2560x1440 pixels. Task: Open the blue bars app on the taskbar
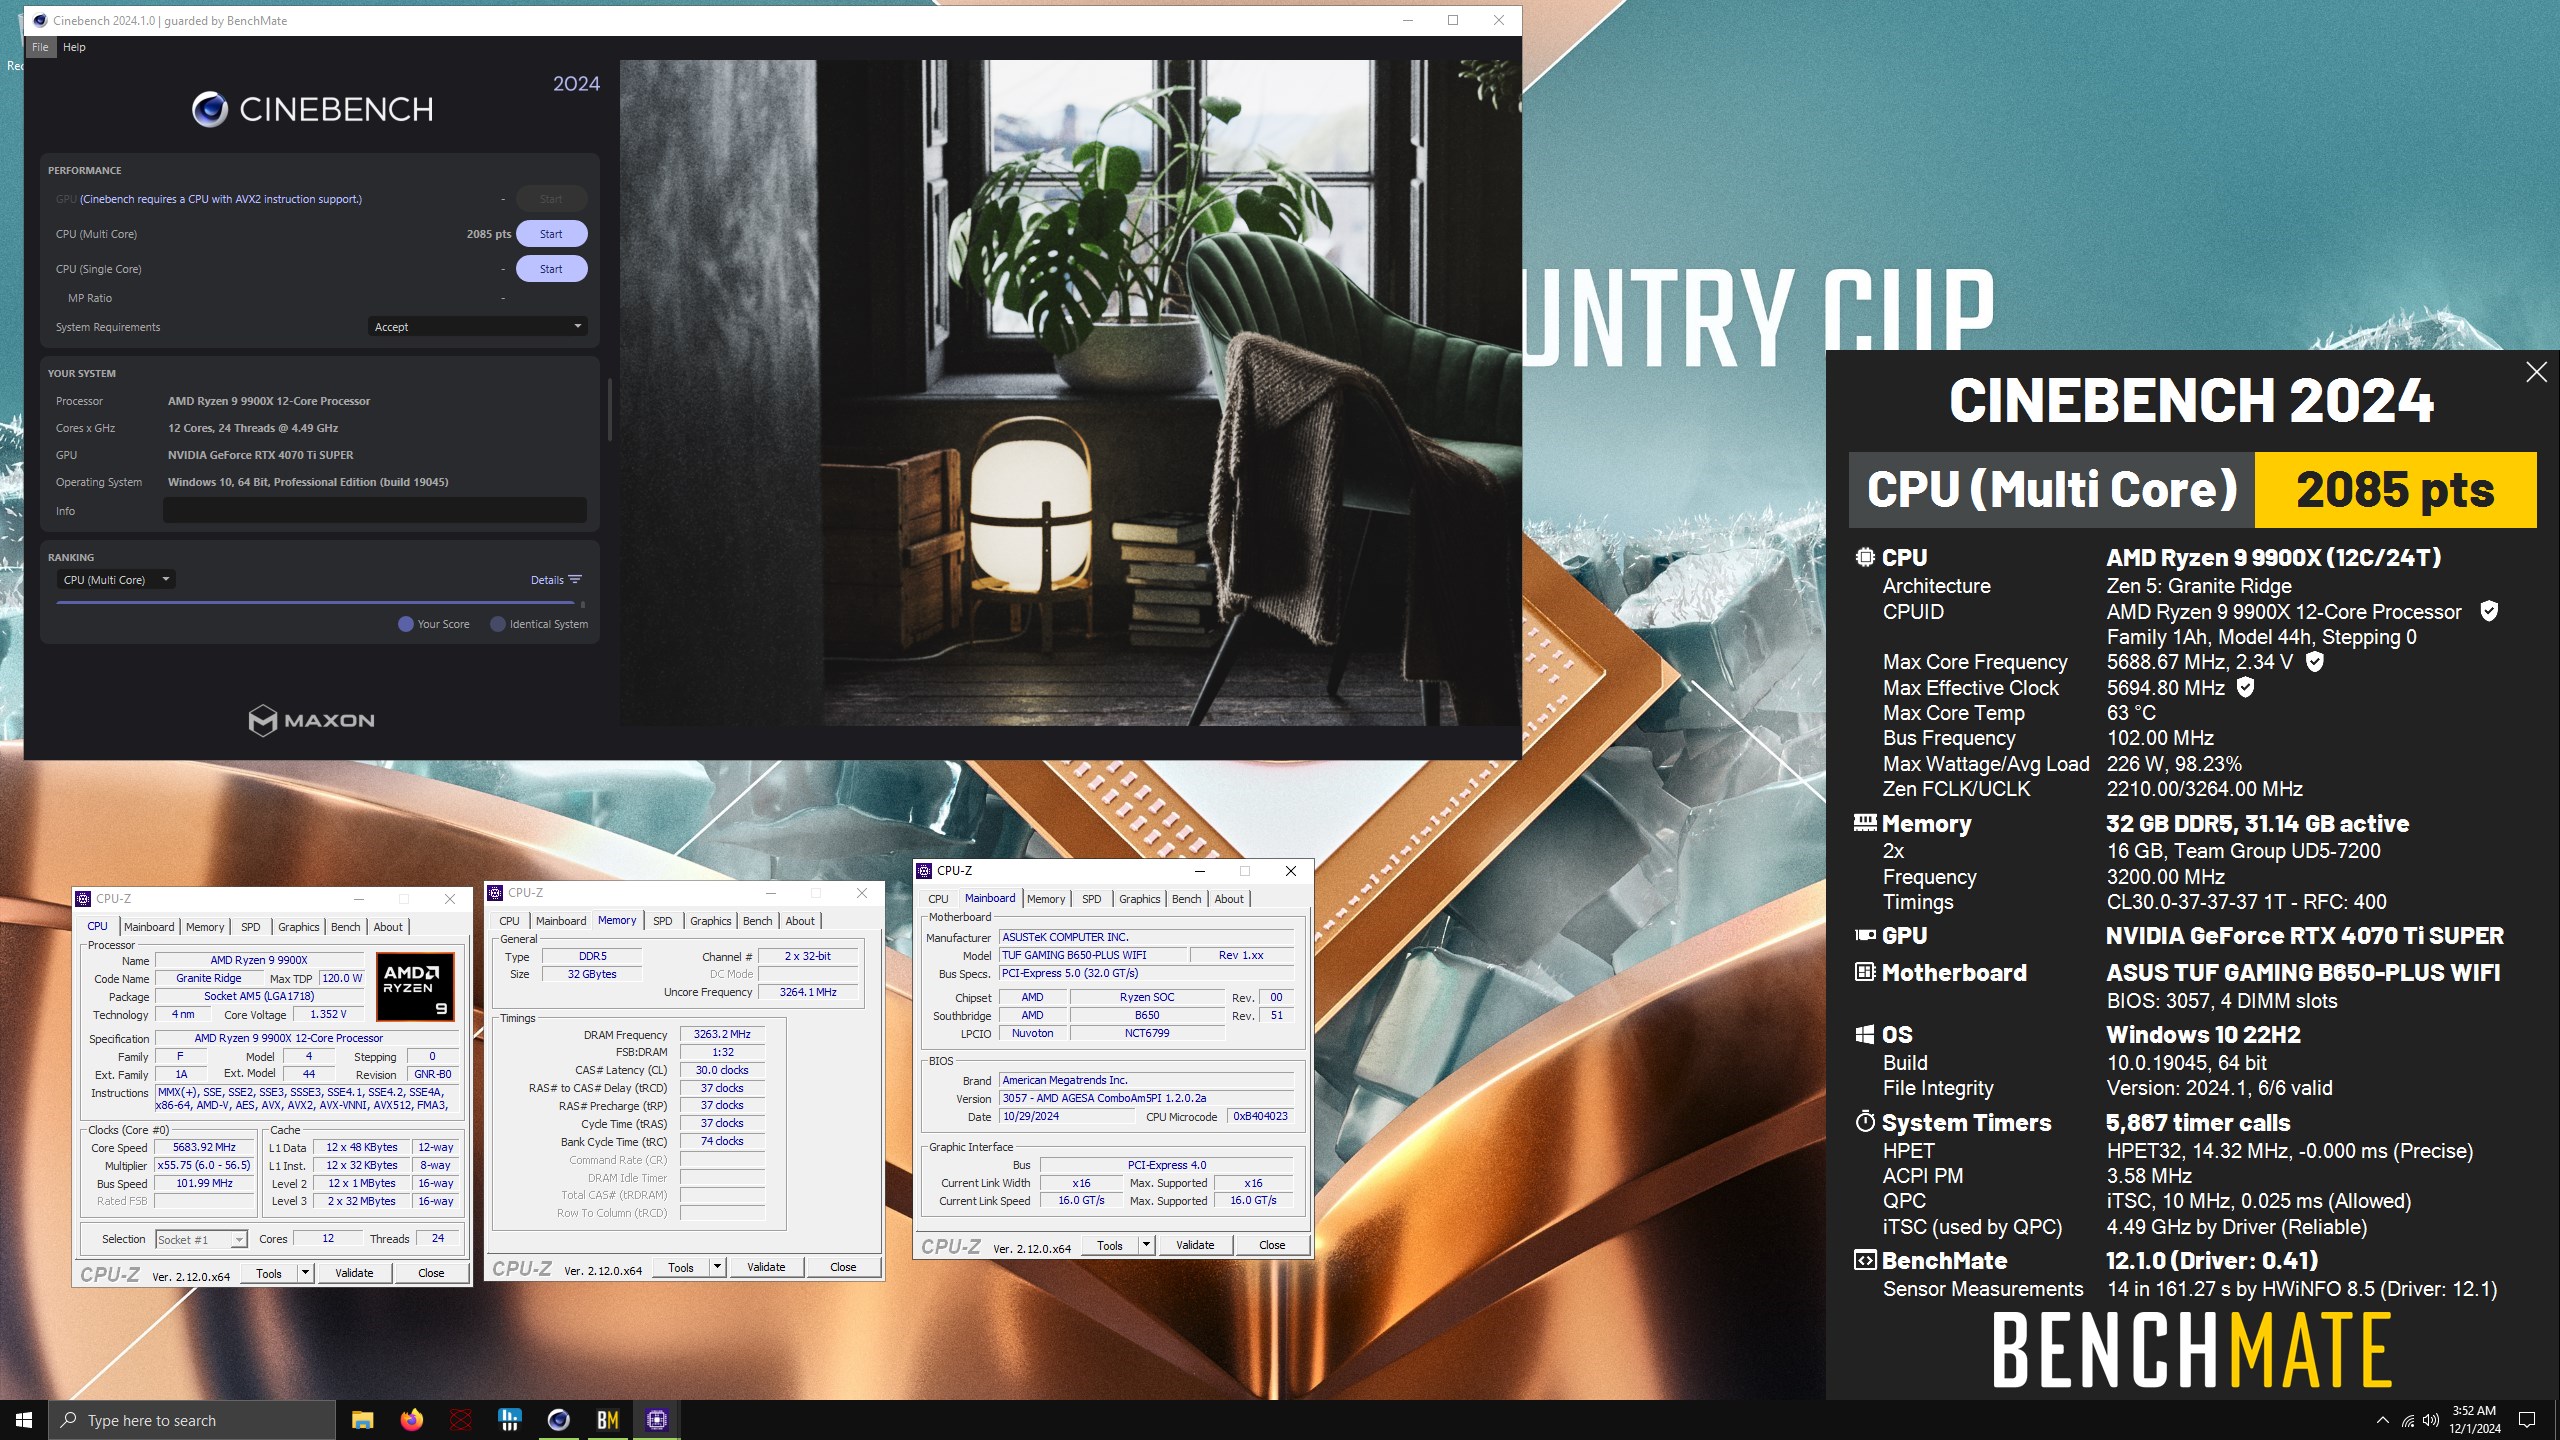509,1420
